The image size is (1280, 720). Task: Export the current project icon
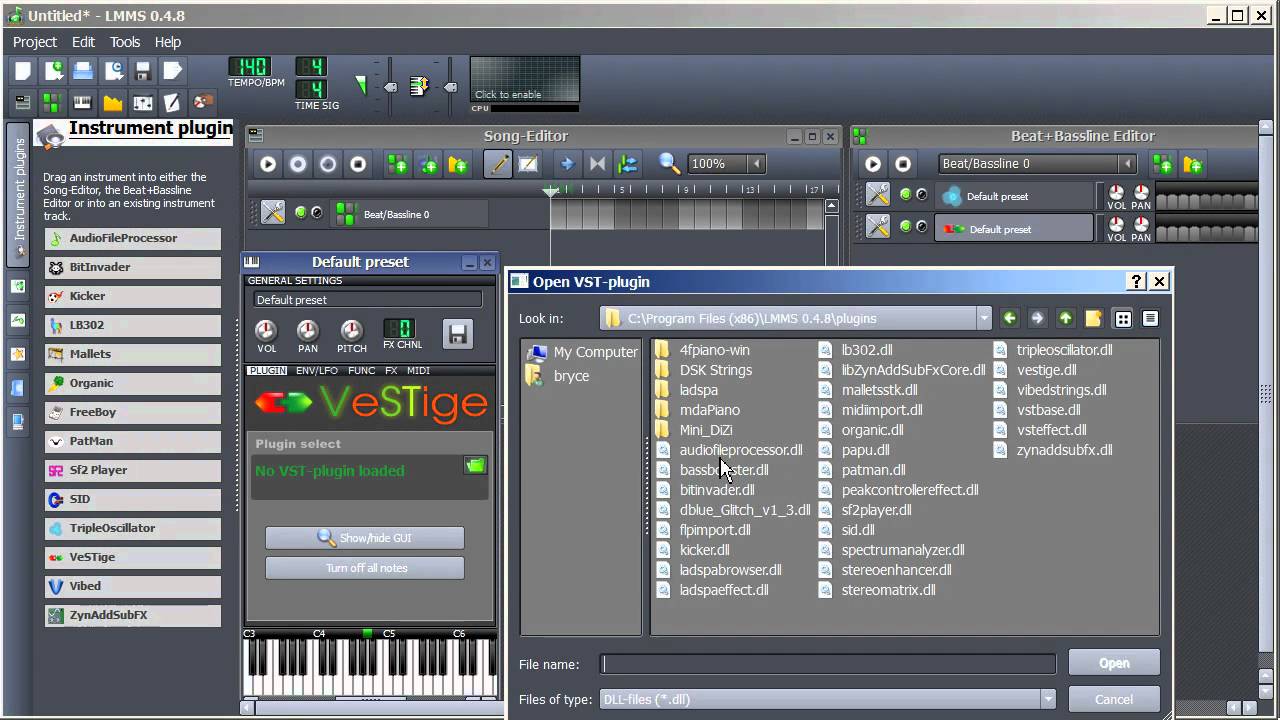pos(173,71)
